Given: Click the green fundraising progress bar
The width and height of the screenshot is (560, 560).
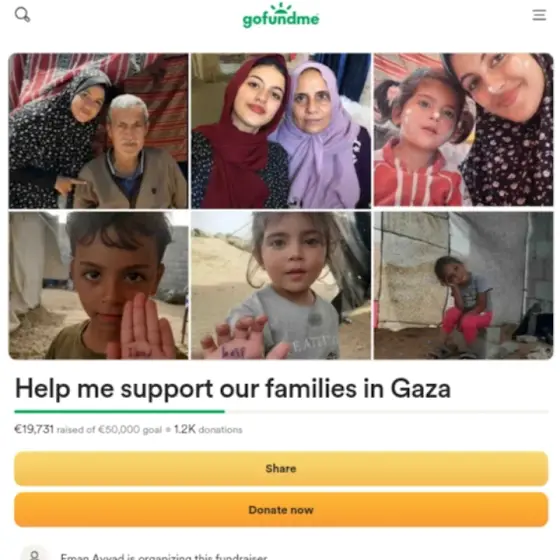Looking at the screenshot, I should click(x=119, y=412).
